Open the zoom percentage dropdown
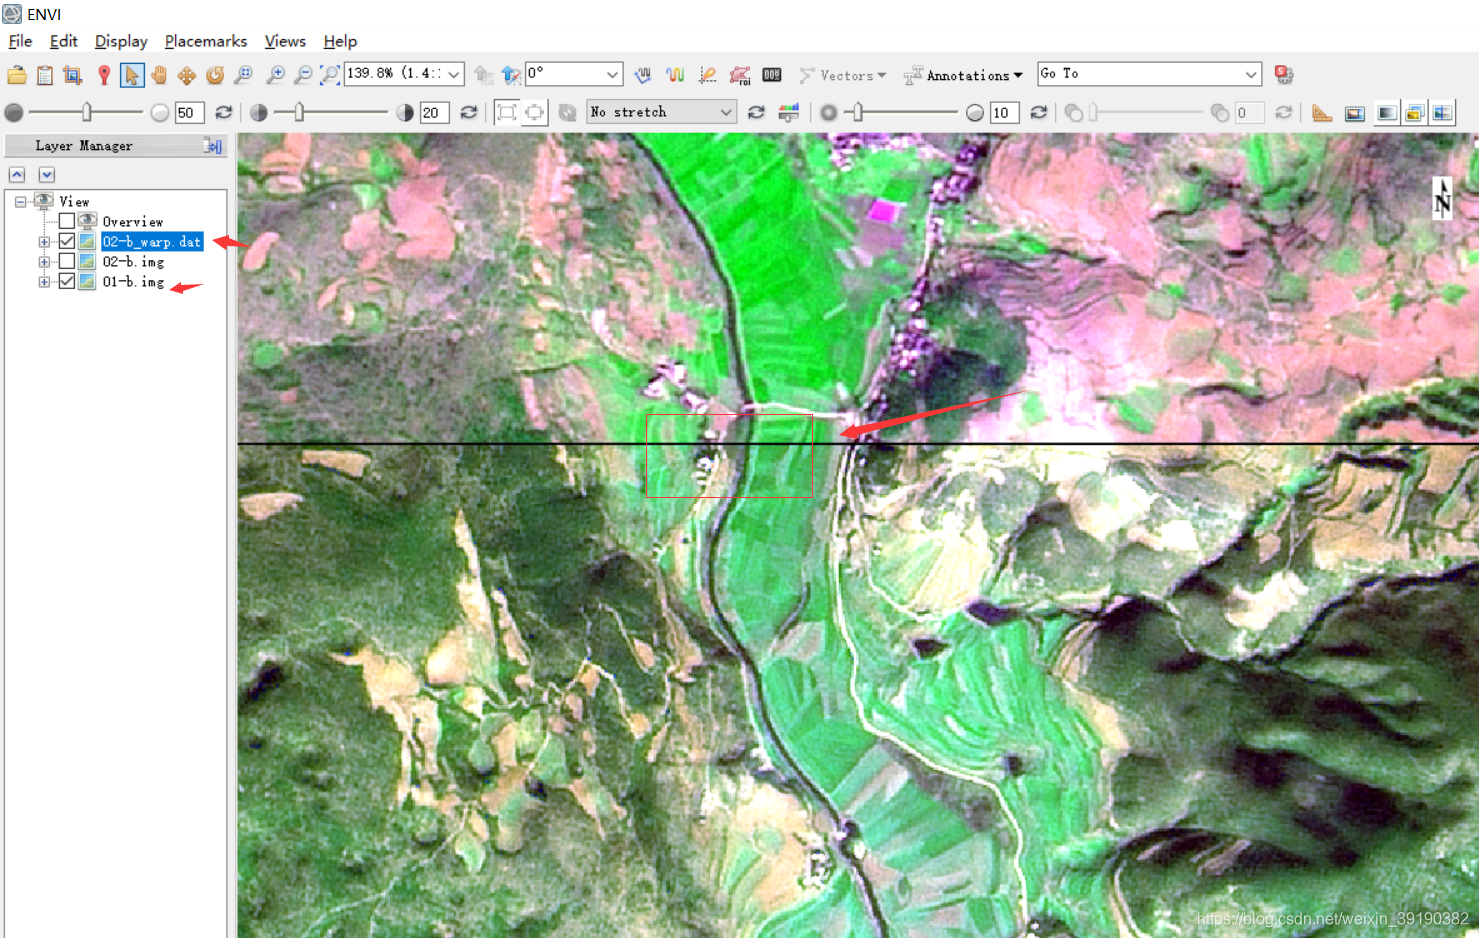 pyautogui.click(x=454, y=74)
